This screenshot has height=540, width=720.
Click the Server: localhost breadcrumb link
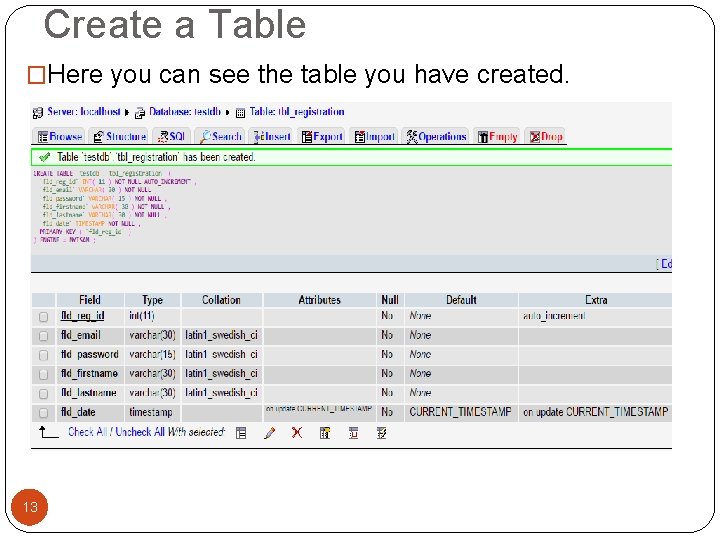84,112
